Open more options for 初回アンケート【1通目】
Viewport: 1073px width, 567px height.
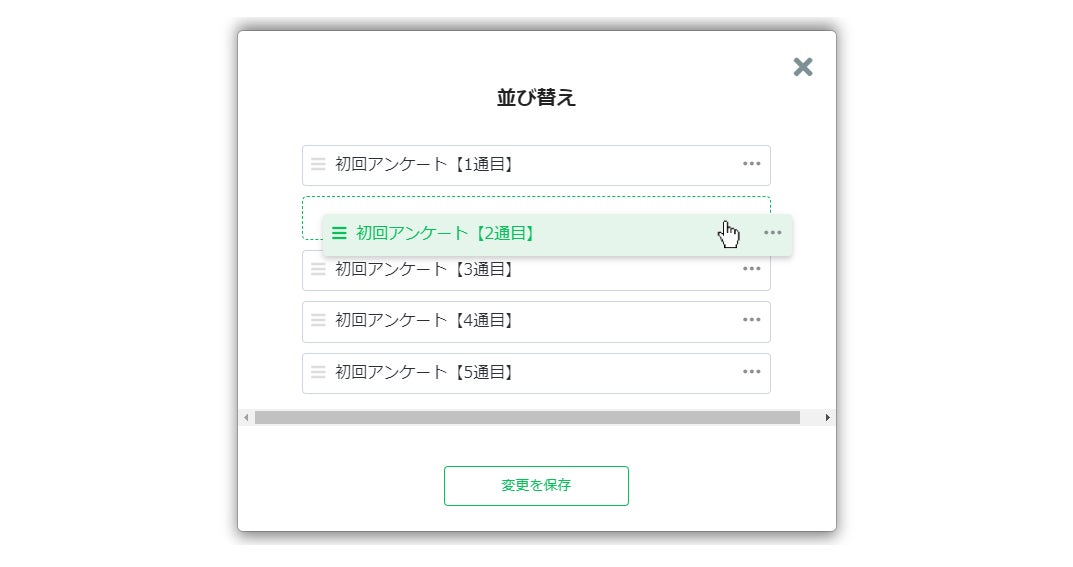(x=751, y=164)
